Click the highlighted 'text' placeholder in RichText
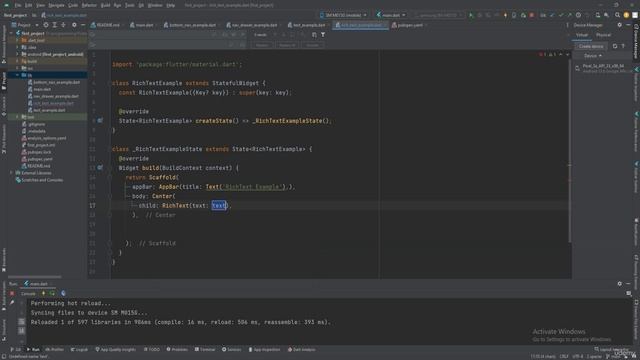The image size is (640, 360). [x=220, y=205]
